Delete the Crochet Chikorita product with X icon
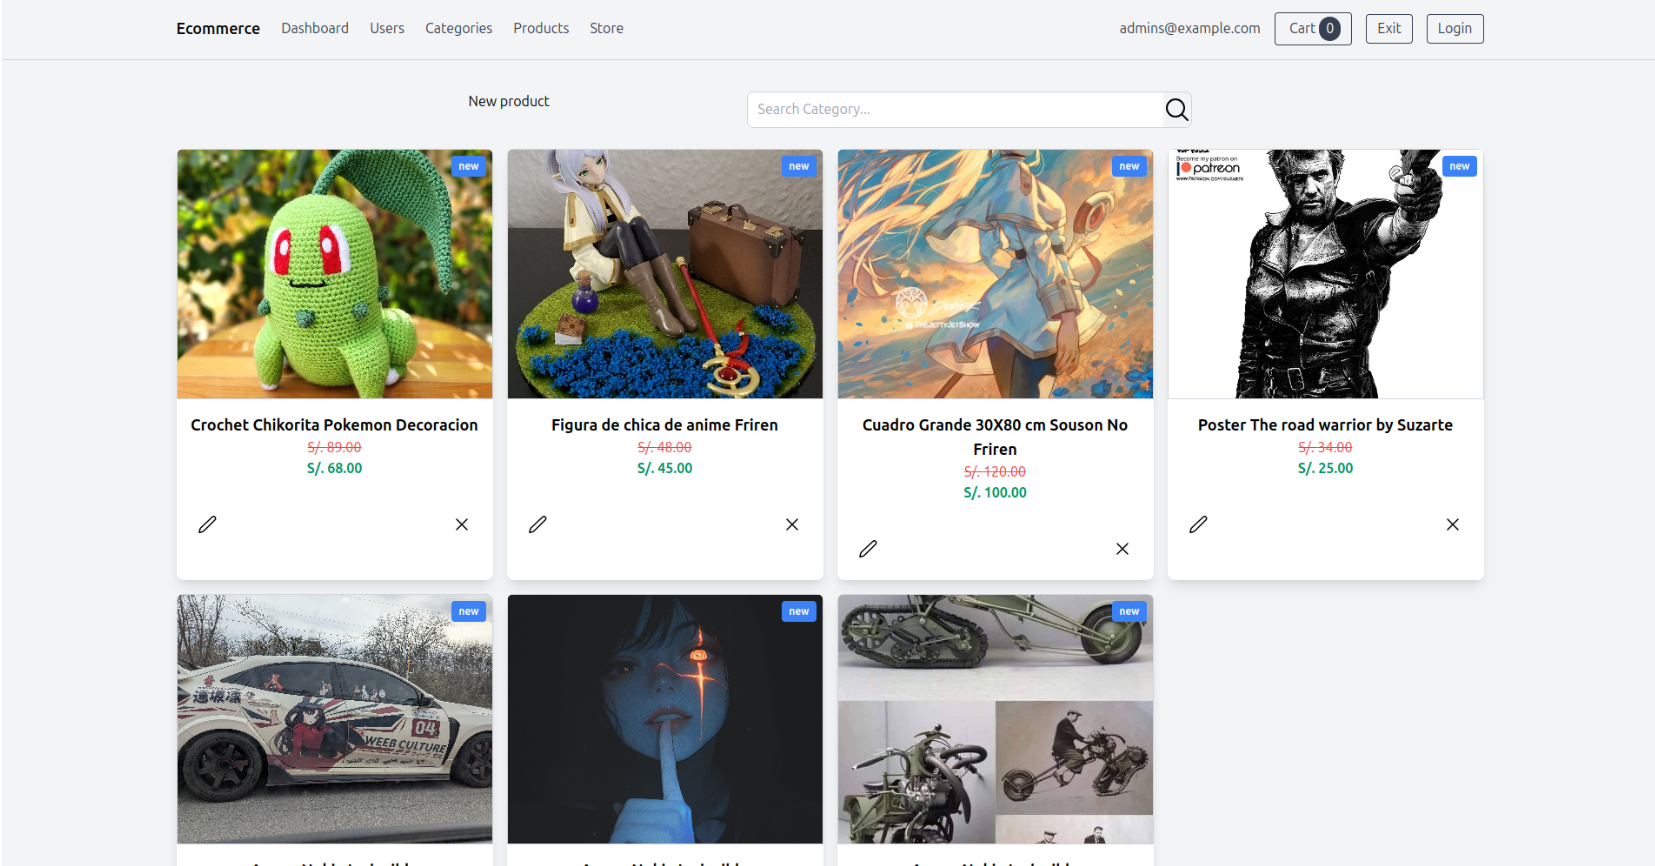This screenshot has height=866, width=1655. (462, 524)
